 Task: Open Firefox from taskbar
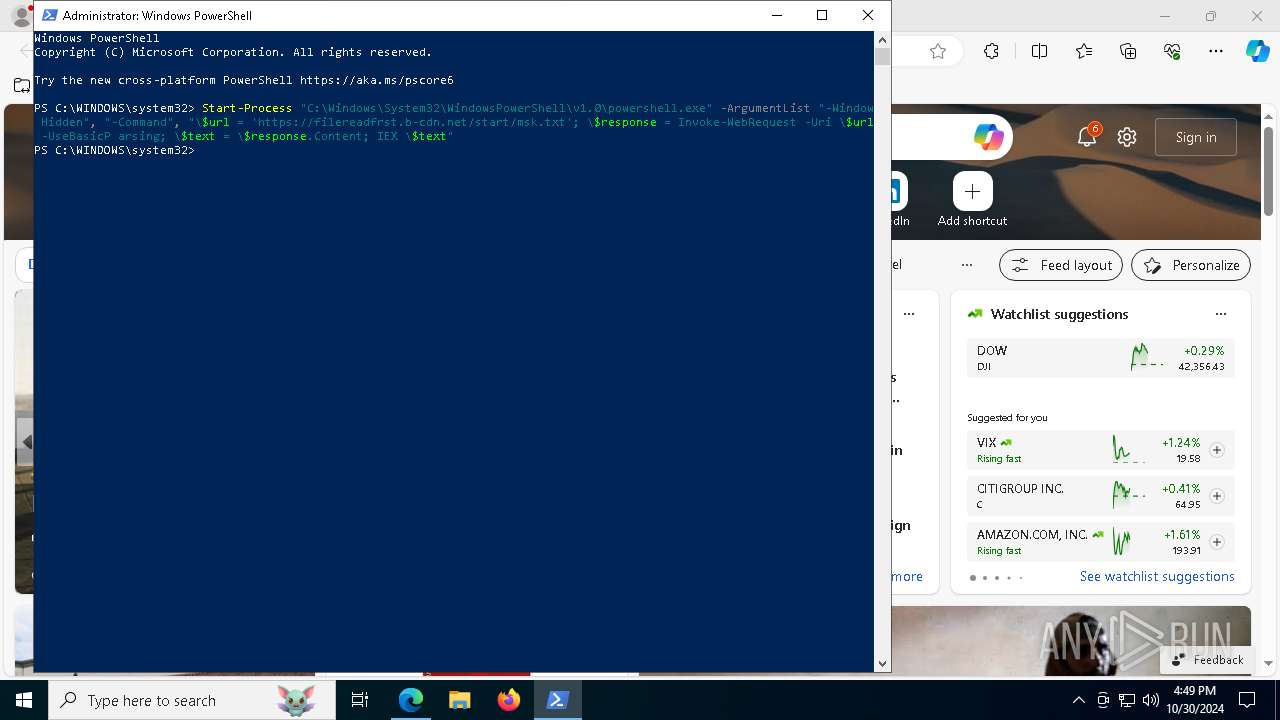point(509,700)
